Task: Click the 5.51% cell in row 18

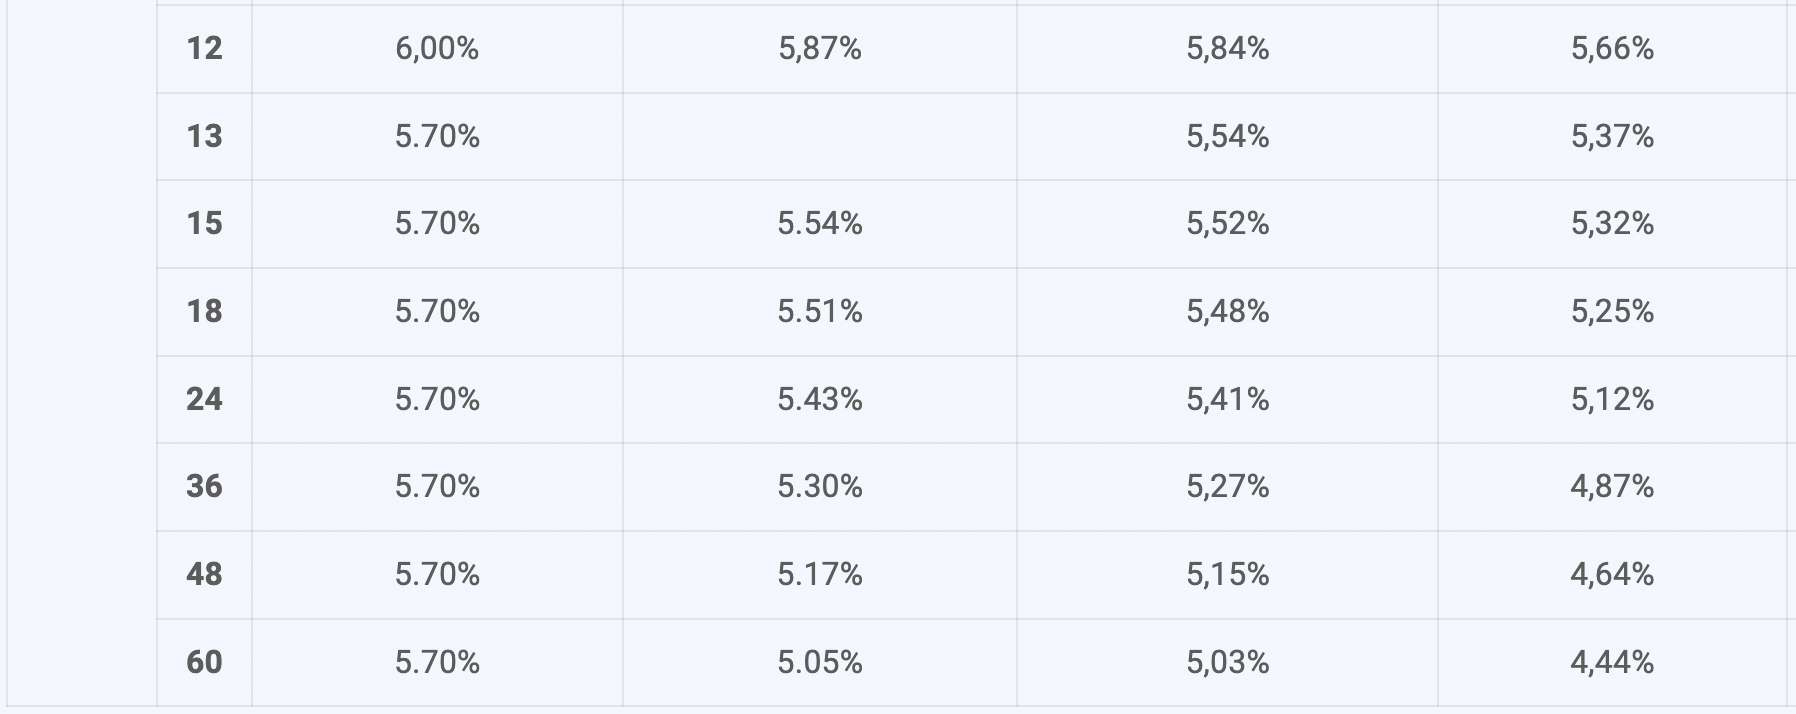Action: click(820, 312)
